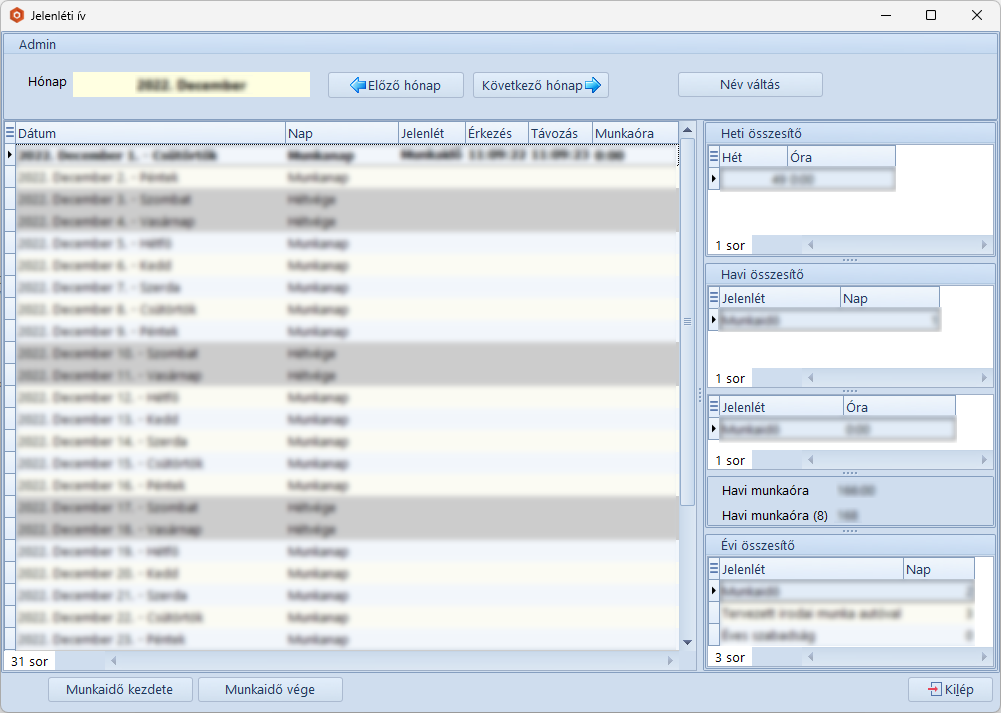Start work time with Munkaidő kezdete
This screenshot has width=1001, height=713.
[120, 690]
